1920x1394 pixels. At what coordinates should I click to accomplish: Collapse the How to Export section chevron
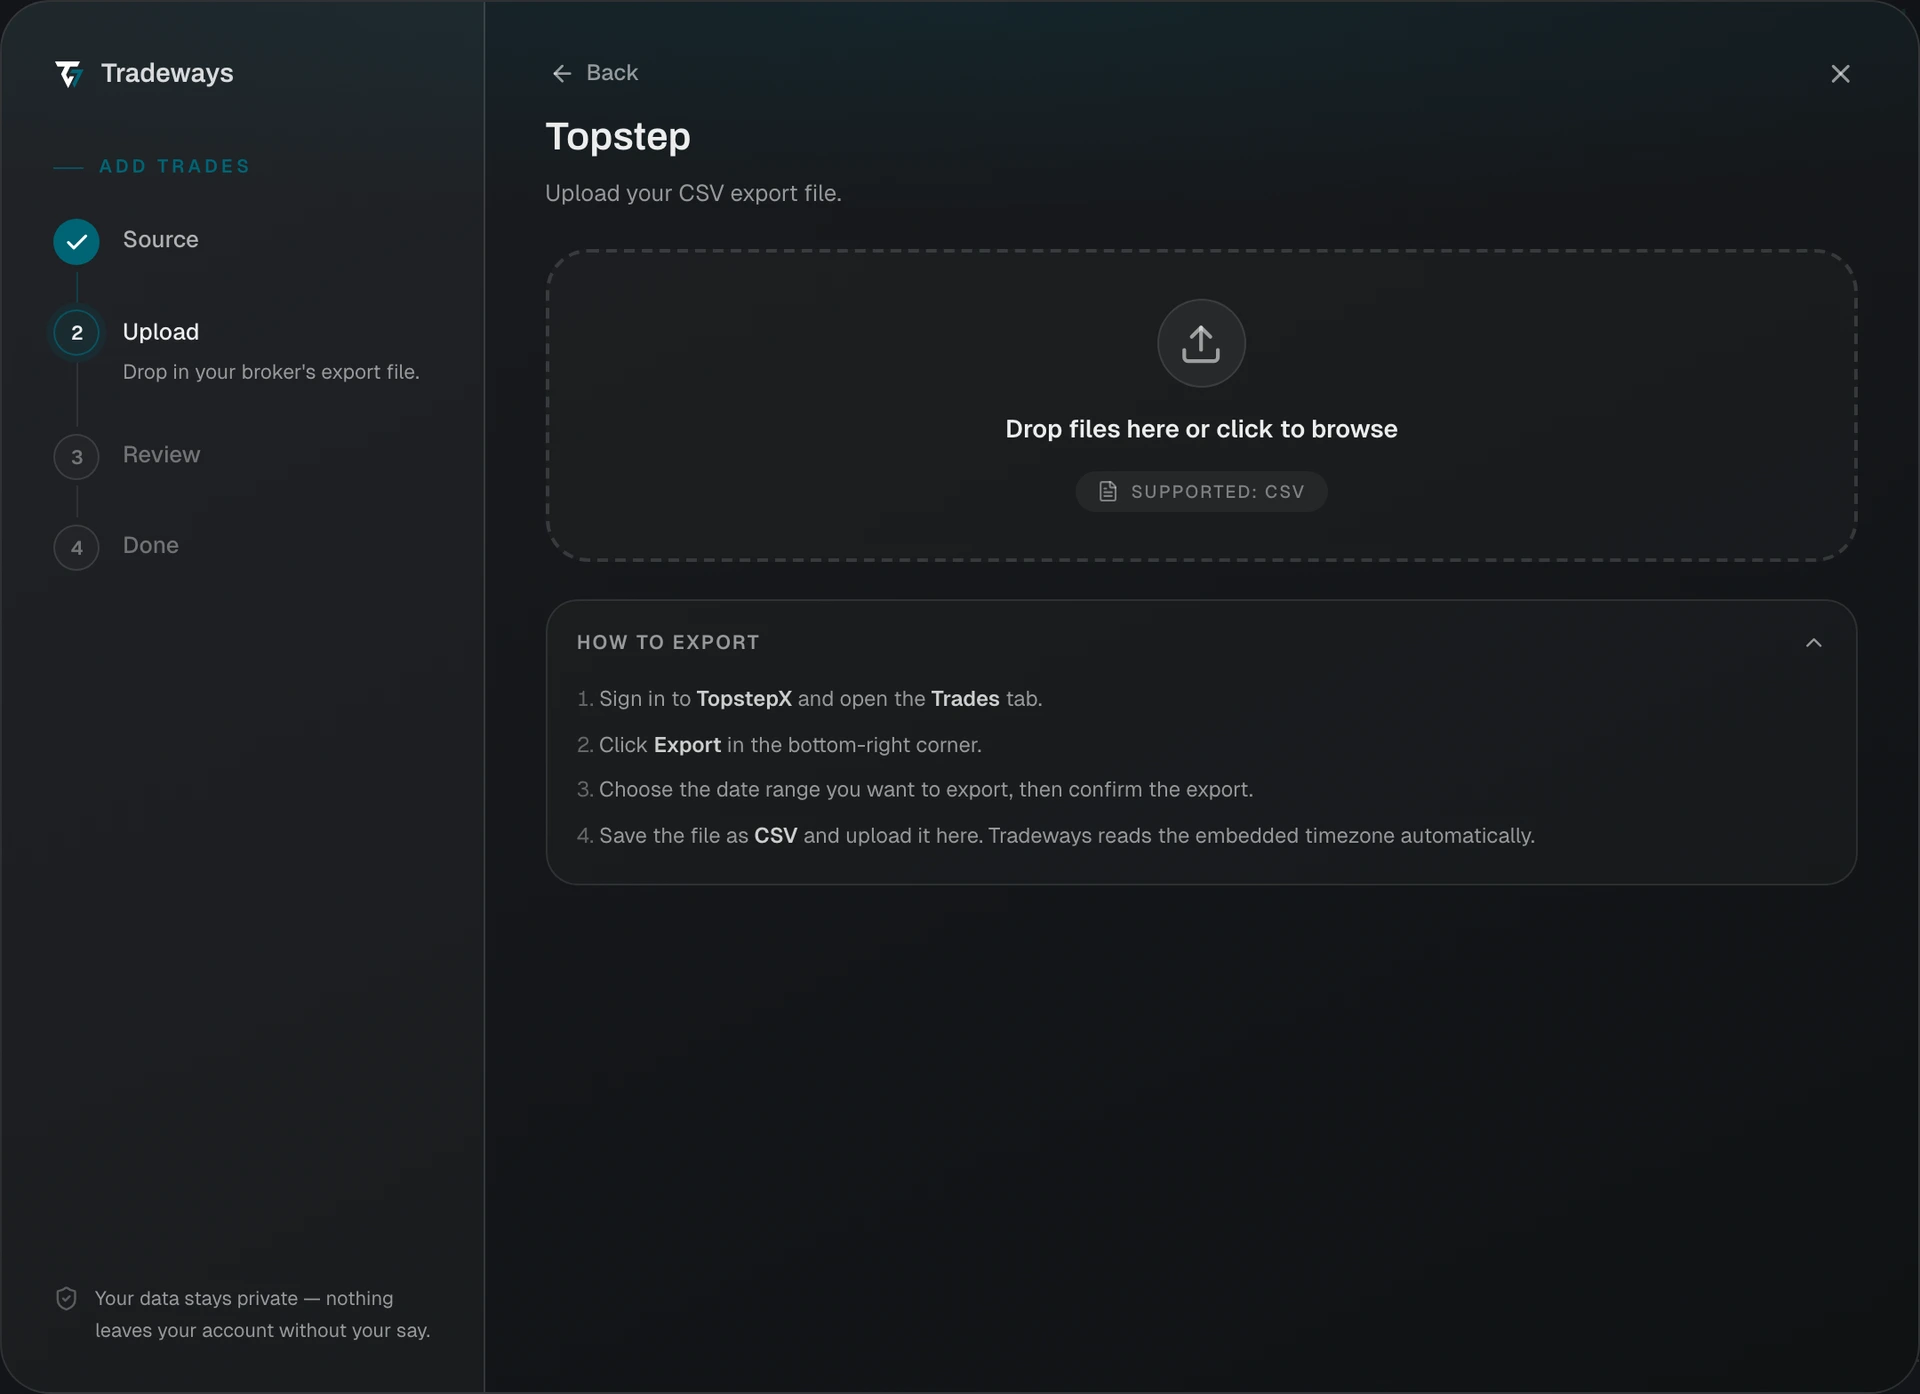(1814, 643)
